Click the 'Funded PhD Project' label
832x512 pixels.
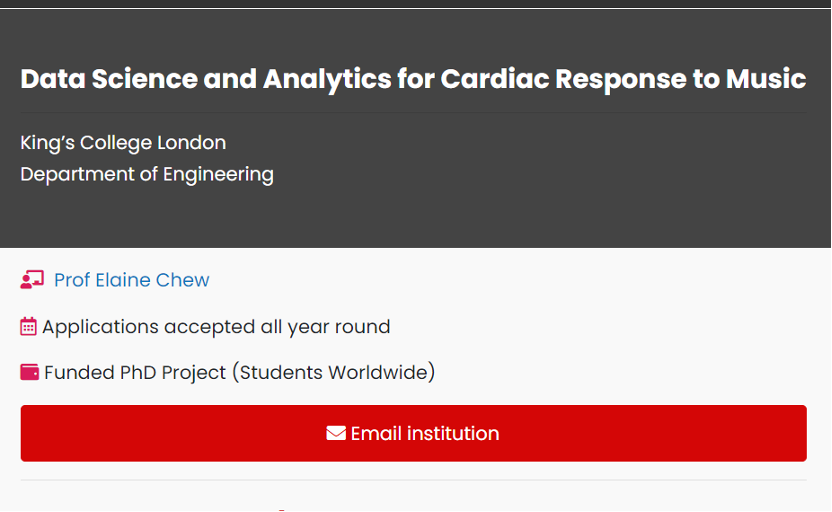pos(135,373)
